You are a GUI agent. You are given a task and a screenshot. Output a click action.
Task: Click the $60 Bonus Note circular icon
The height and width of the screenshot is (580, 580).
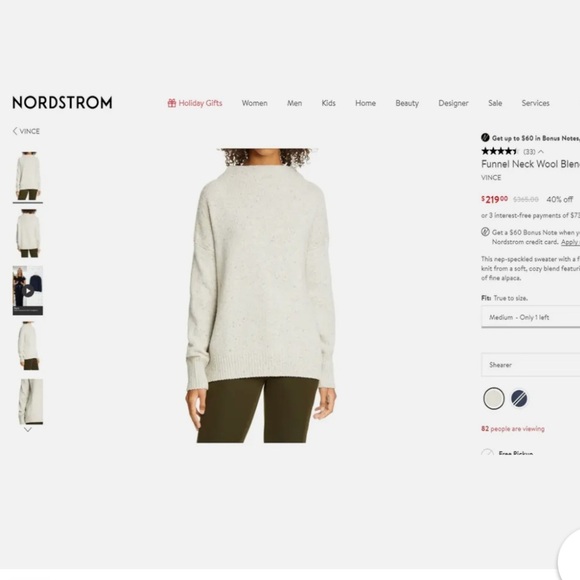point(485,232)
